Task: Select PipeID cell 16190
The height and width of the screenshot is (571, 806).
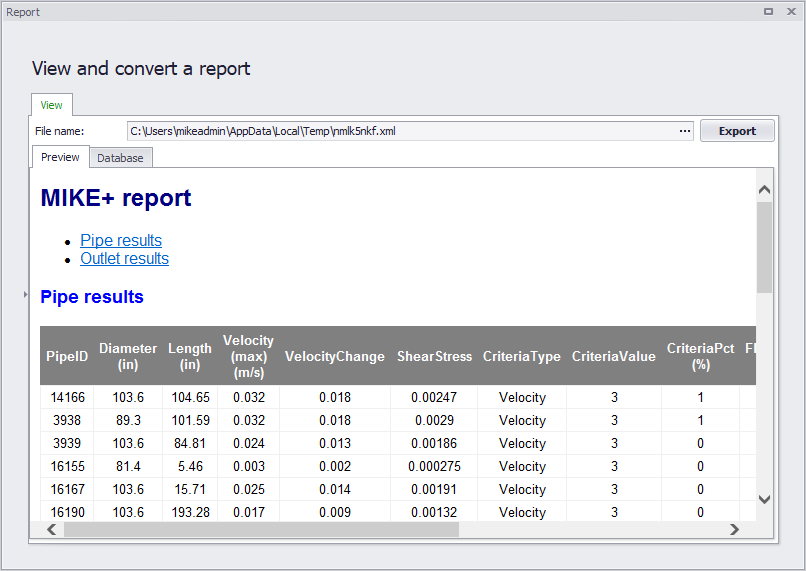Action: (x=67, y=512)
